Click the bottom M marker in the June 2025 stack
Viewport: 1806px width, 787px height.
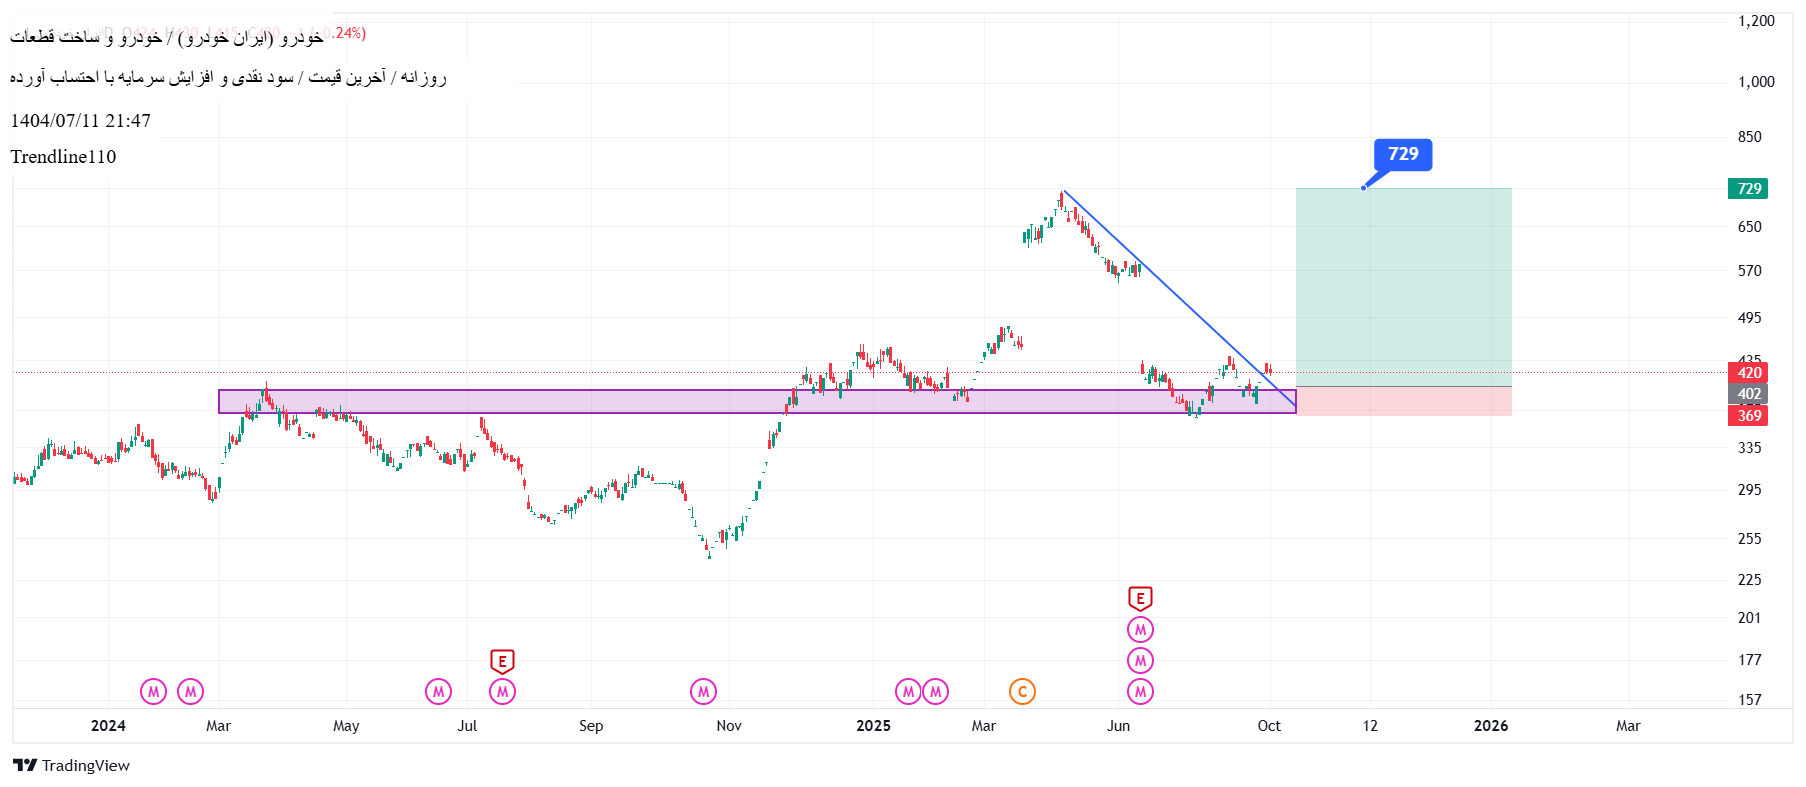pyautogui.click(x=1140, y=691)
